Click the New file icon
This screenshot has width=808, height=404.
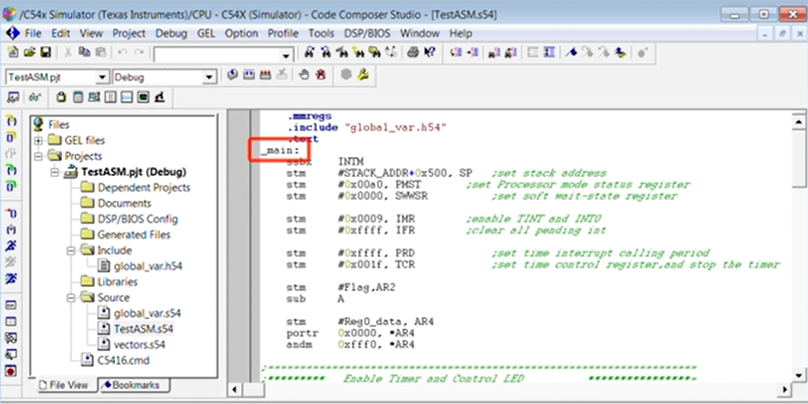coord(13,53)
